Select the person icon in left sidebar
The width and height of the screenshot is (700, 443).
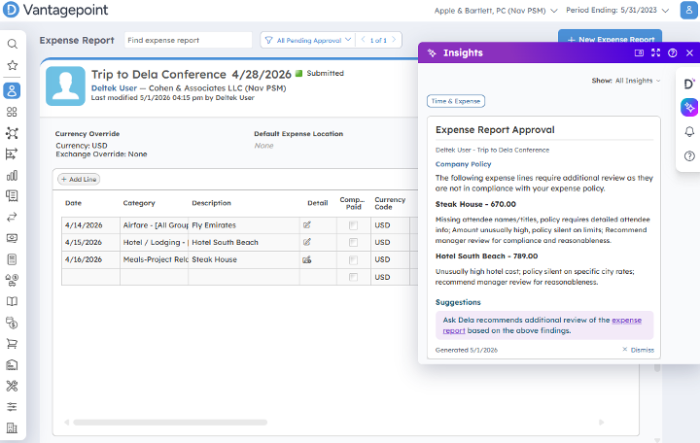coord(12,91)
